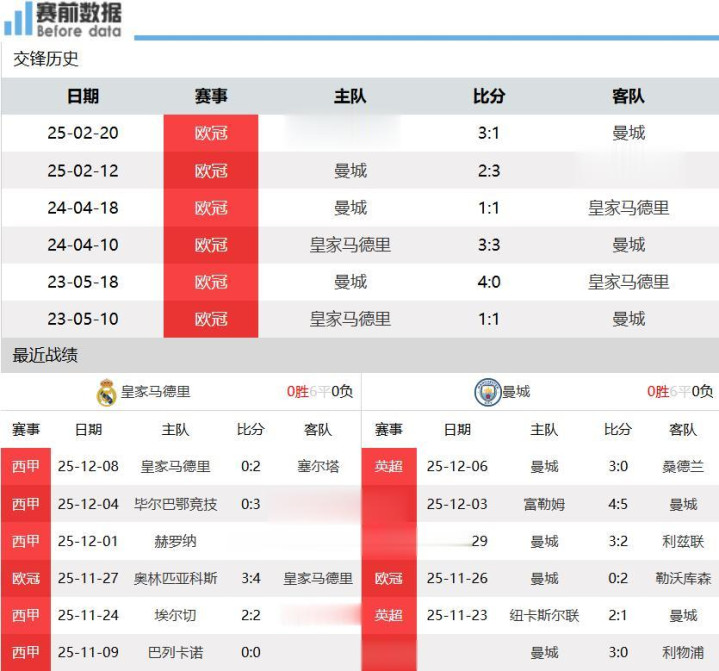Click the 0:2 score in the 25-12-08 row
Screen dimensions: 719x671
tap(251, 466)
